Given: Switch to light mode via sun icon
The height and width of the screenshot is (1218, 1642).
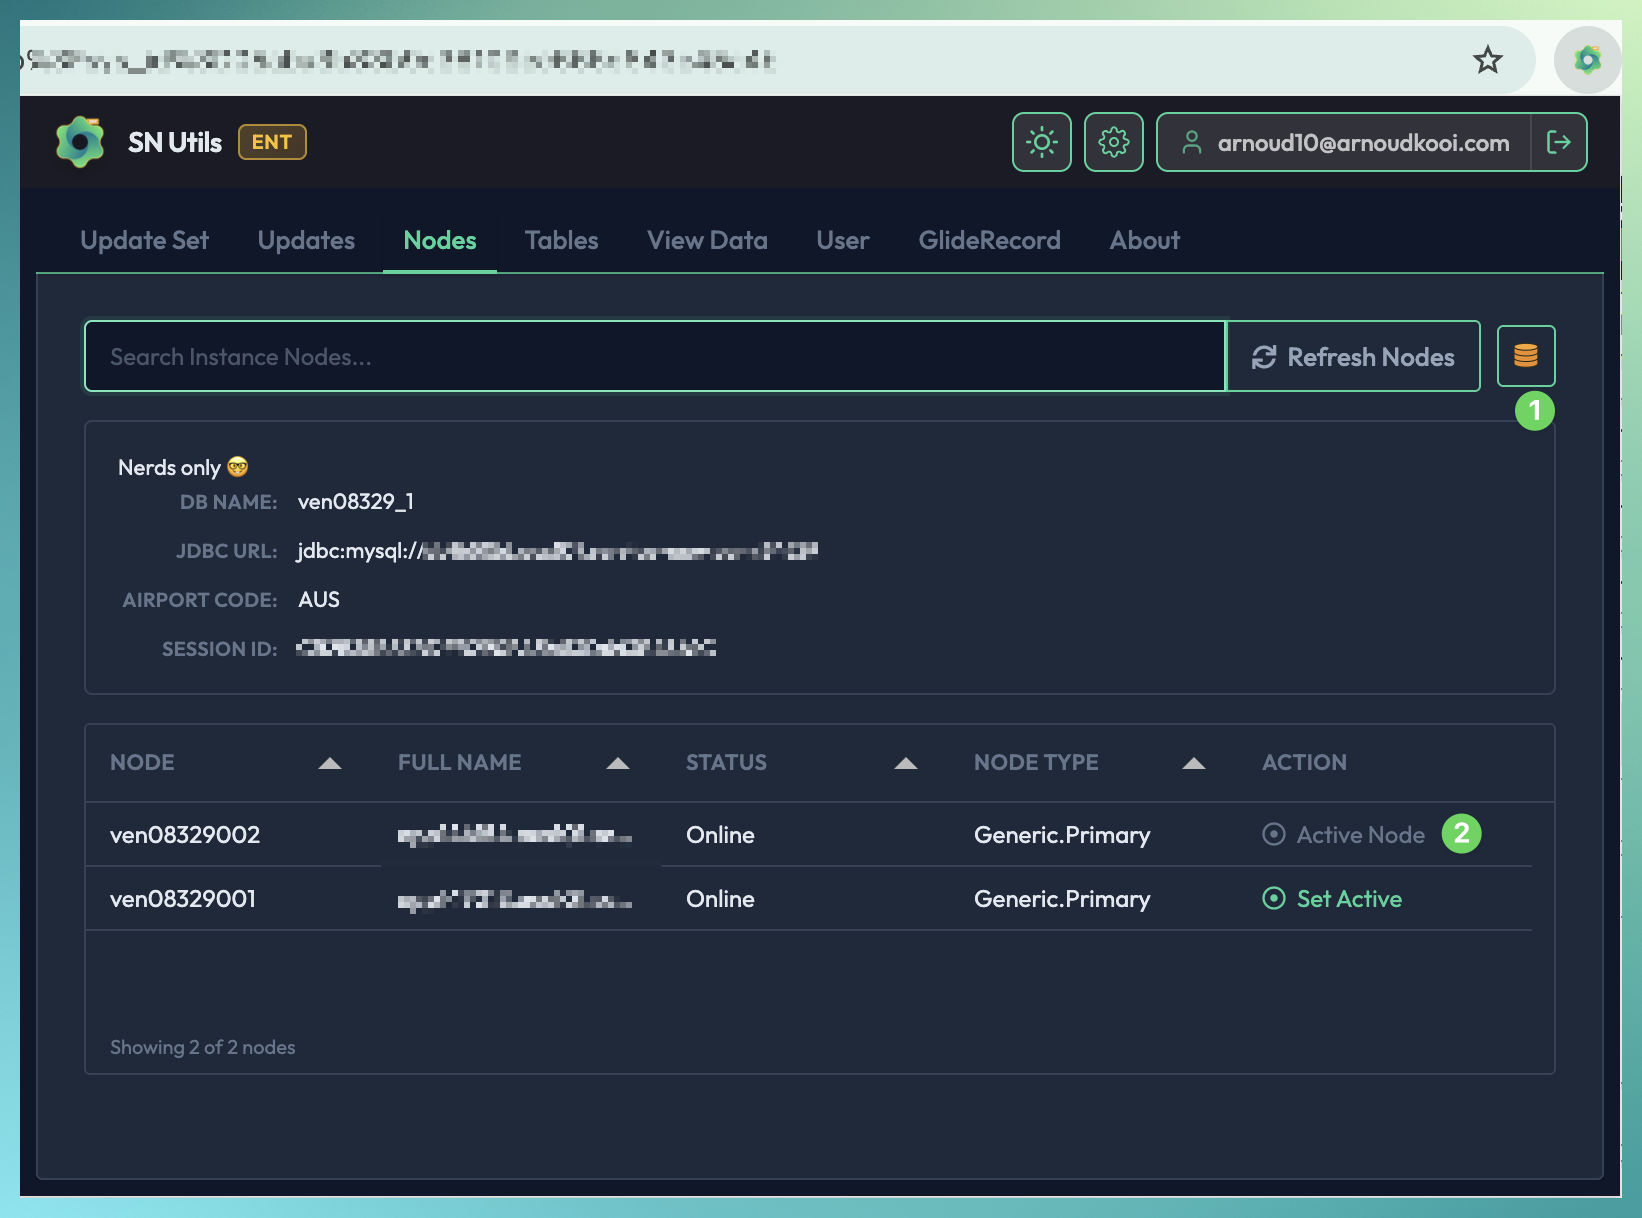Looking at the screenshot, I should (1041, 142).
